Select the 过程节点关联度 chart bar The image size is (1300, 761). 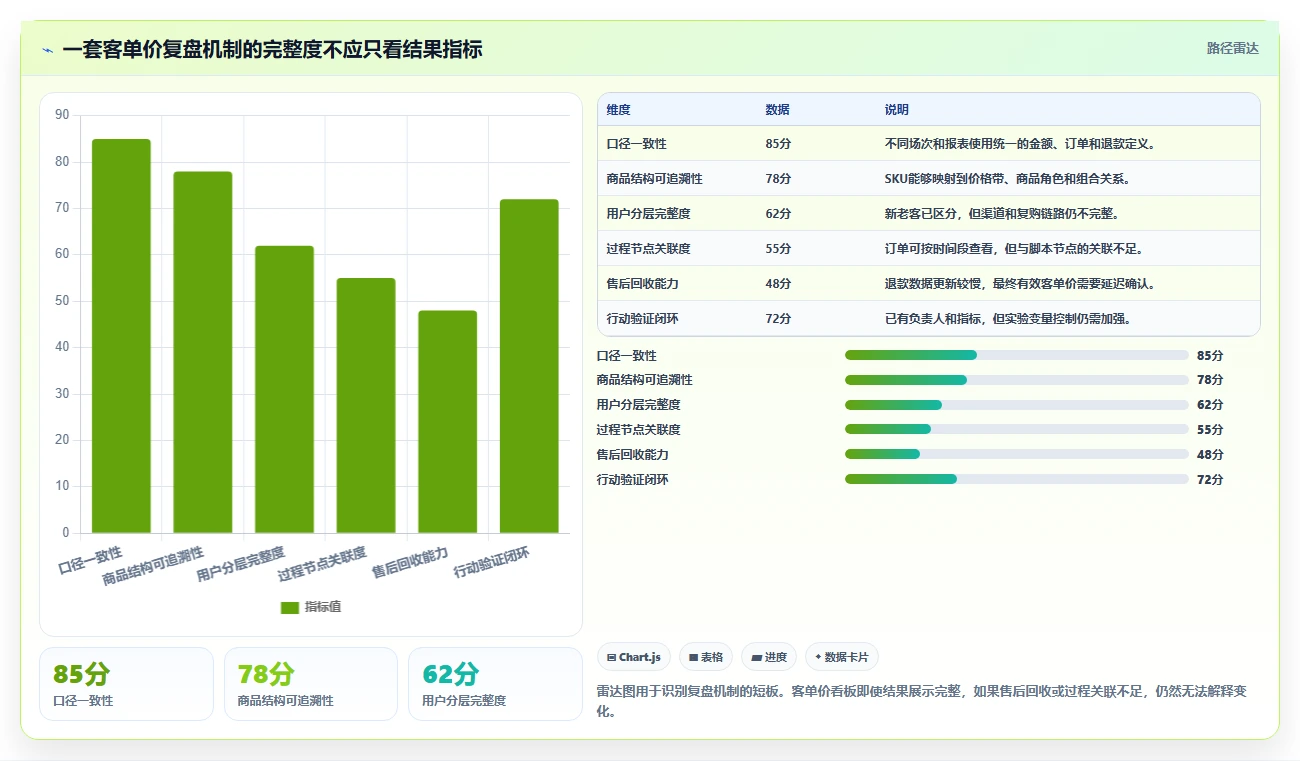click(x=366, y=405)
